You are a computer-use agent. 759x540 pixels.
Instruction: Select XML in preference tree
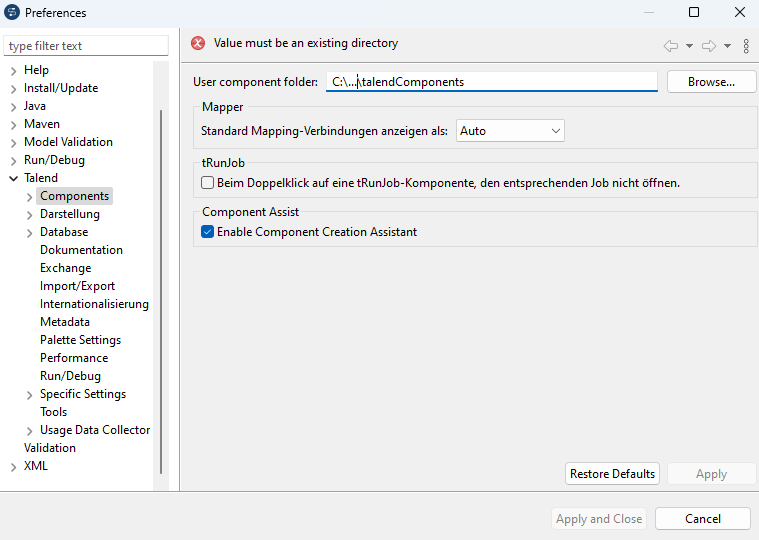click(36, 465)
